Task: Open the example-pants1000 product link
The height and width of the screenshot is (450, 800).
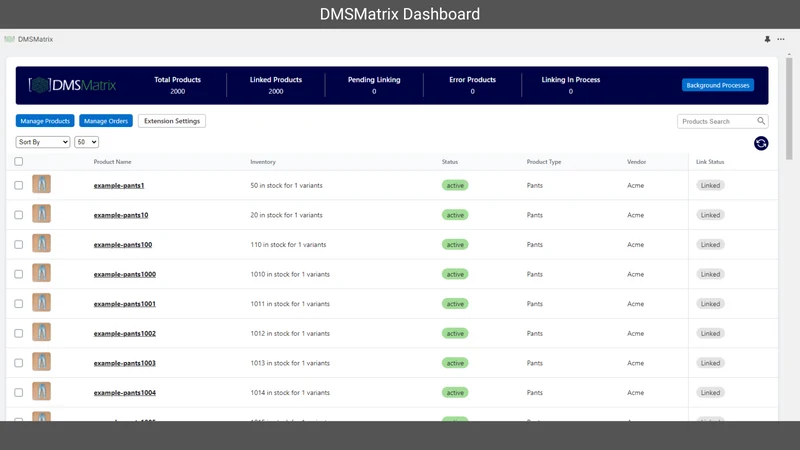Action: 124,274
